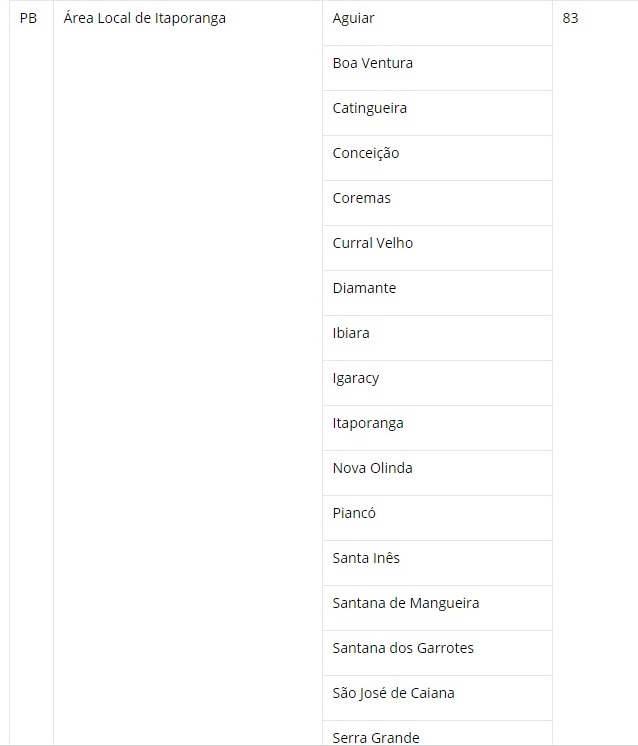
Task: Click Santana de Mangueira
Action: pyautogui.click(x=406, y=603)
